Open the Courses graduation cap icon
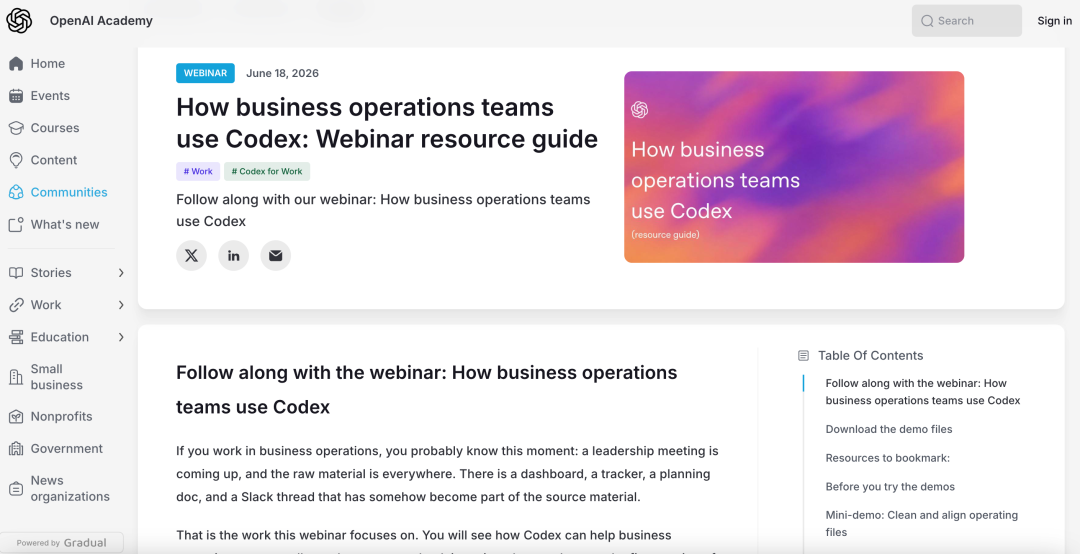1080x554 pixels. tap(16, 128)
